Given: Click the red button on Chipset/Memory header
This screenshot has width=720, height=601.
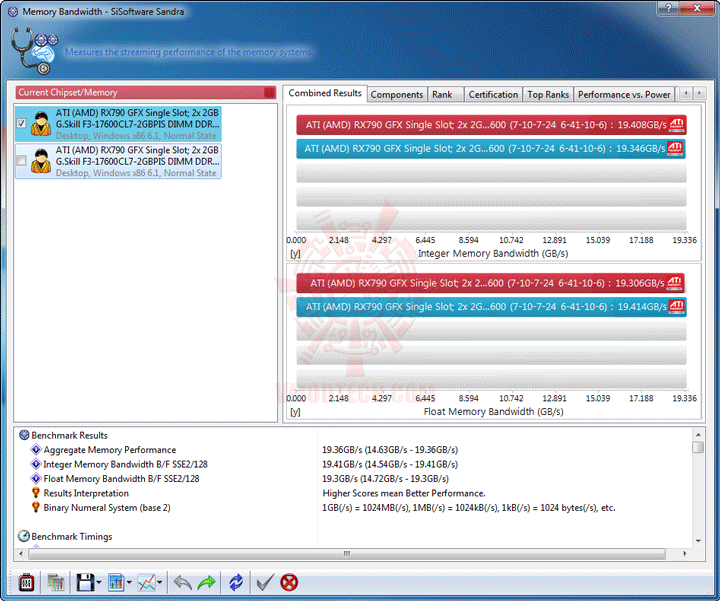Looking at the screenshot, I should click(270, 93).
